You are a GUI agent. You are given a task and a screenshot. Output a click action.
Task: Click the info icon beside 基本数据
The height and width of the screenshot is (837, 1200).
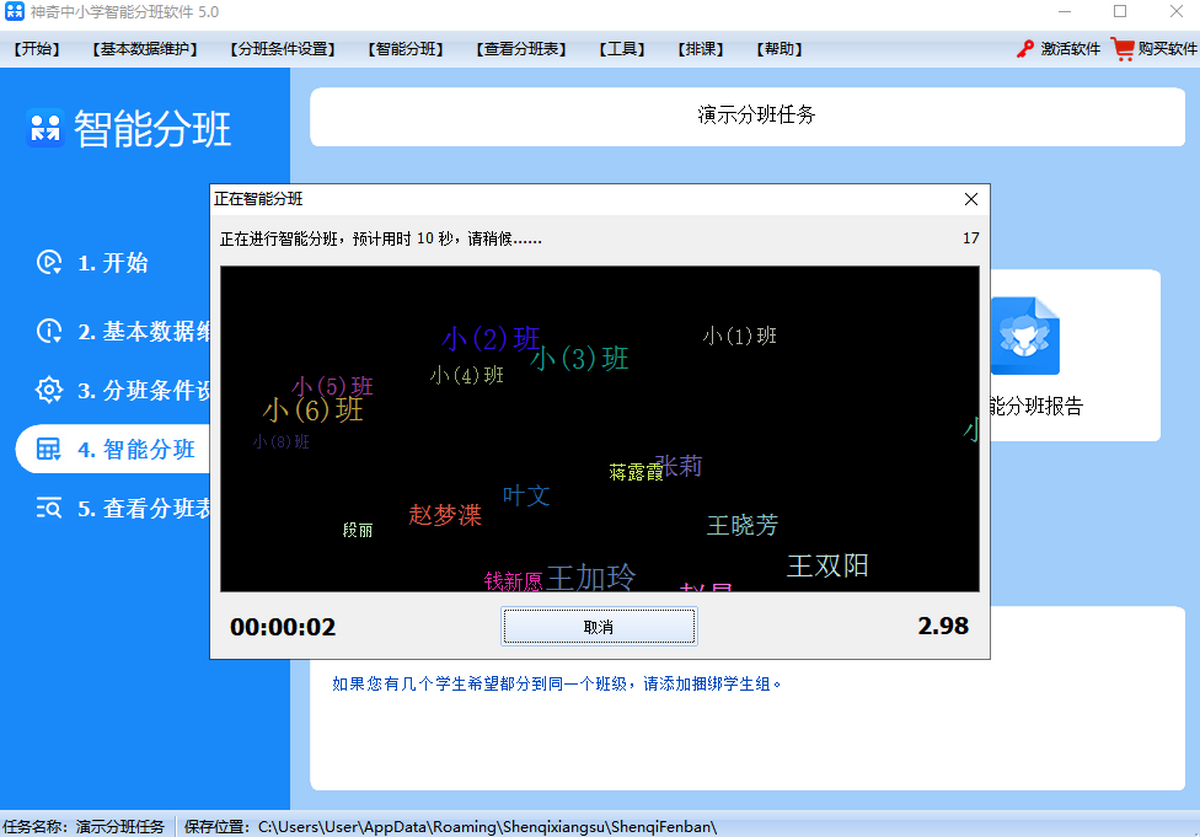[49, 331]
